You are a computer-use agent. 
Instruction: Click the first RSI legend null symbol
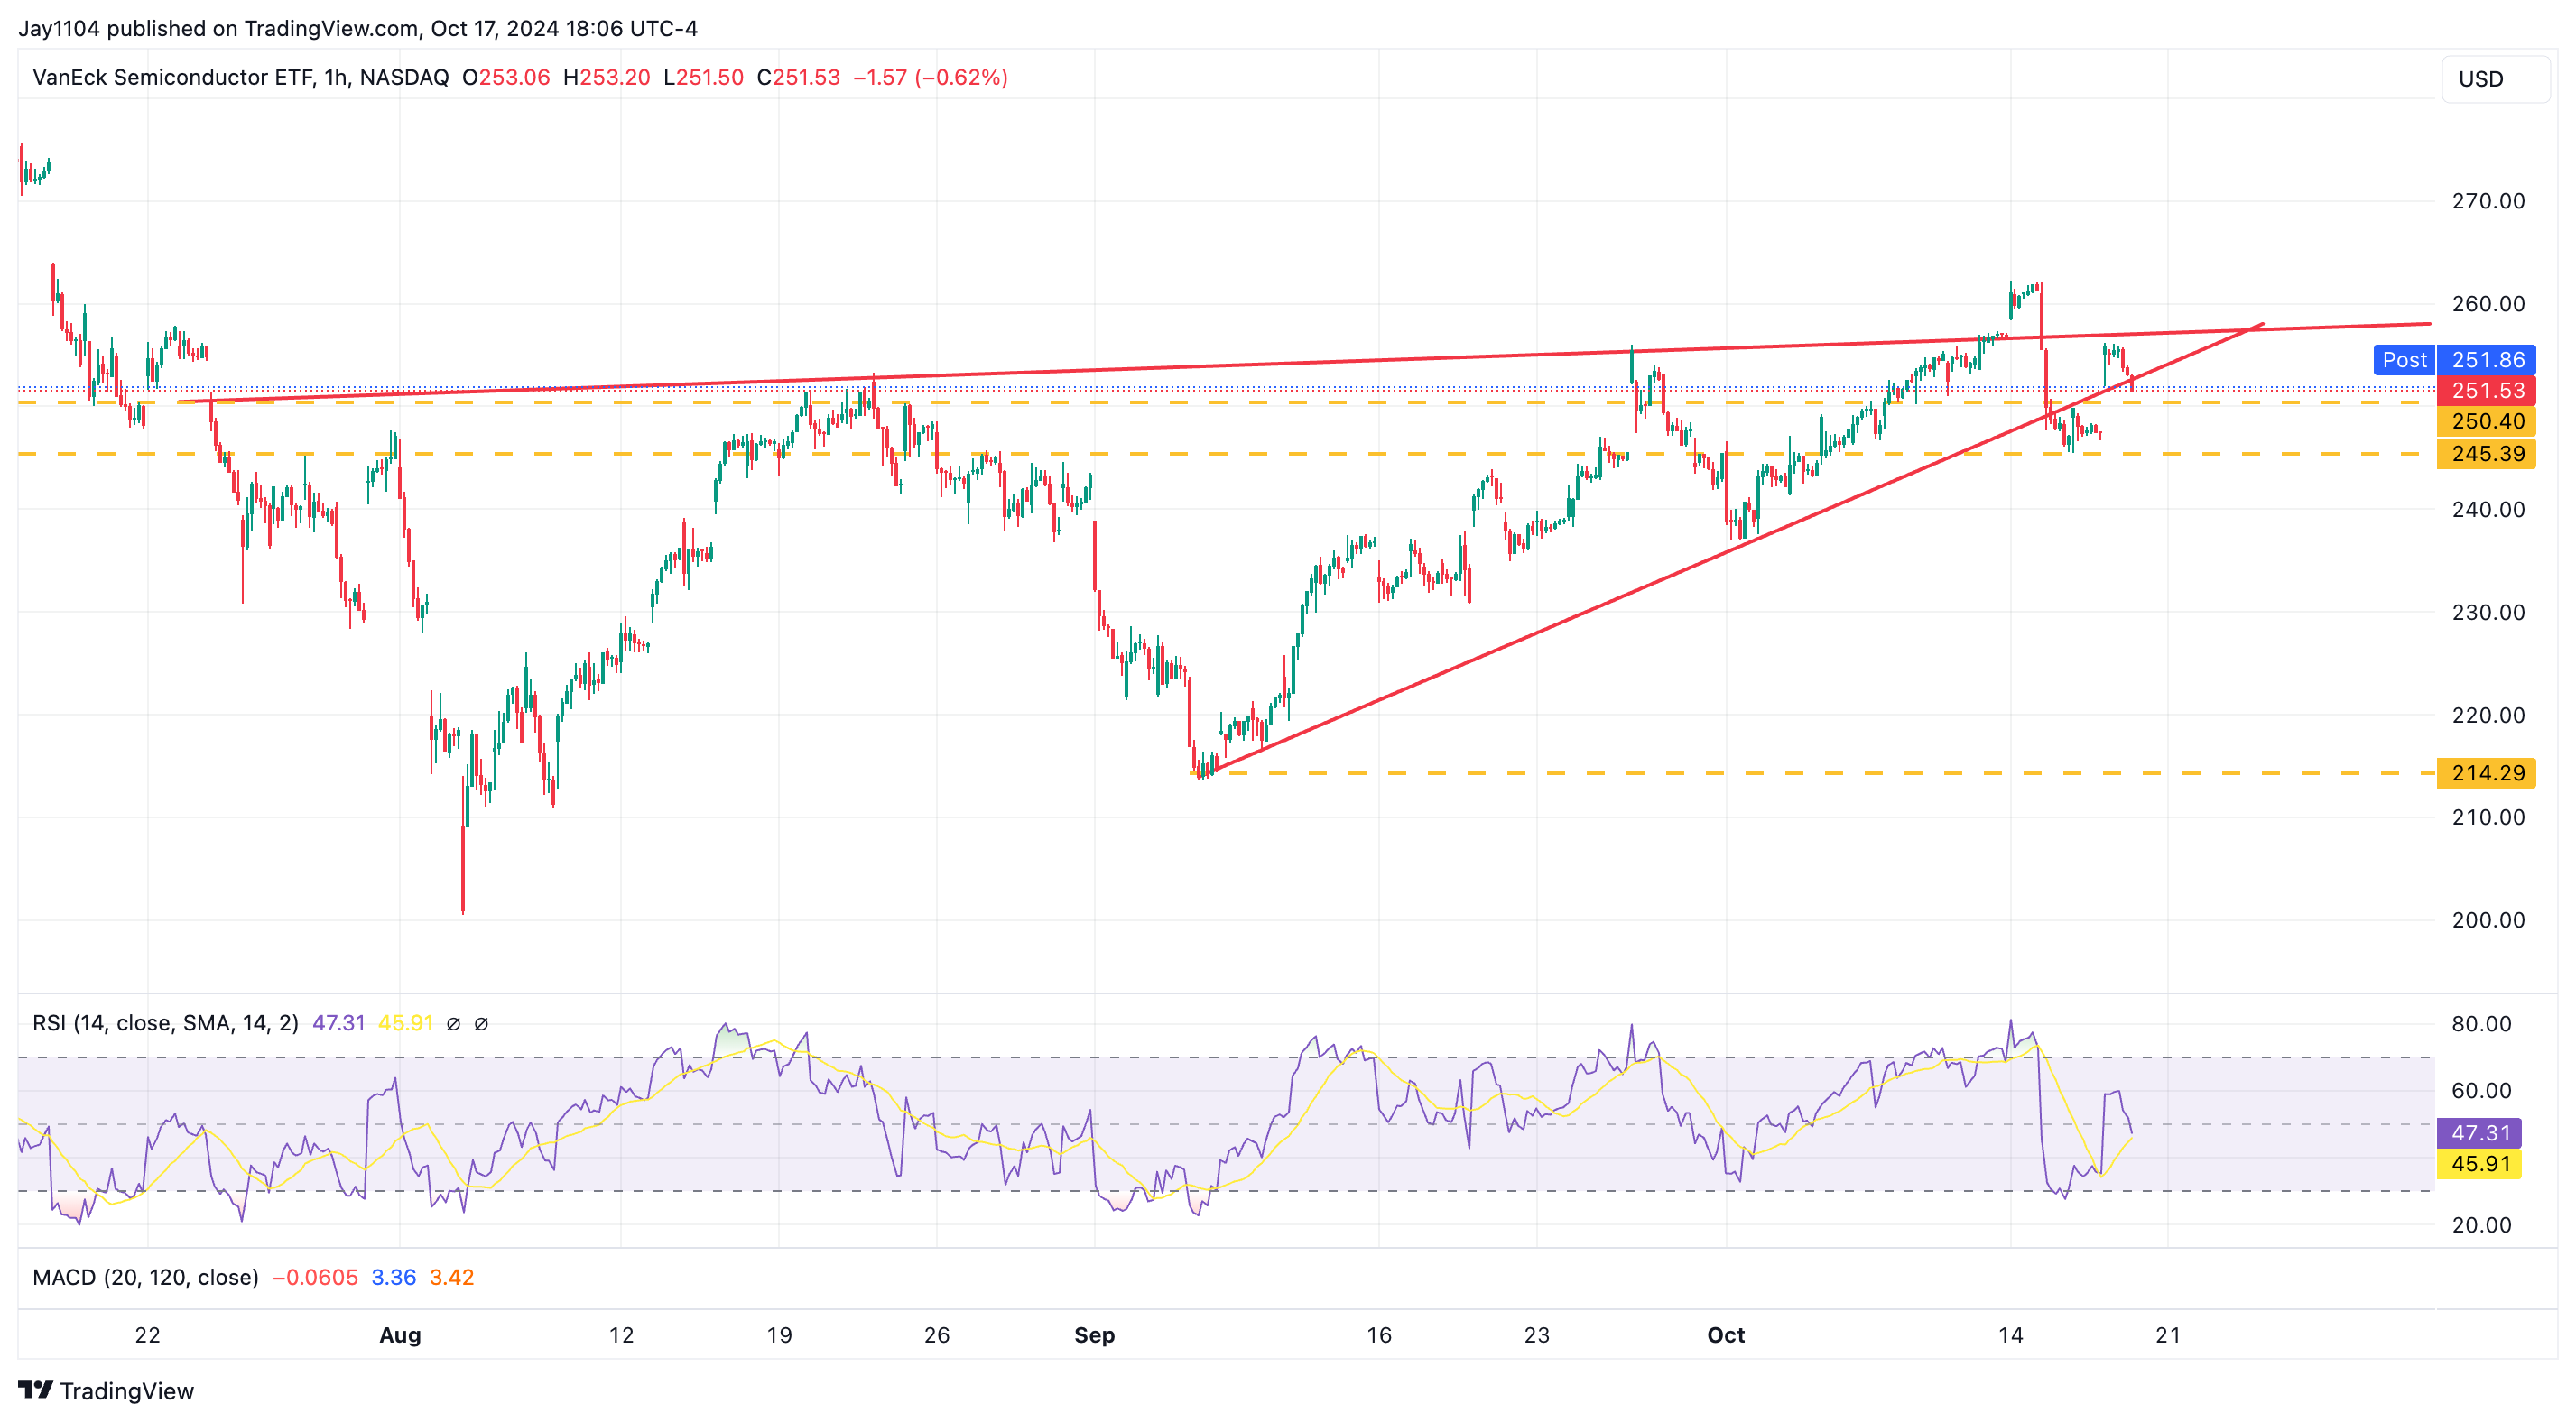pyautogui.click(x=453, y=1024)
